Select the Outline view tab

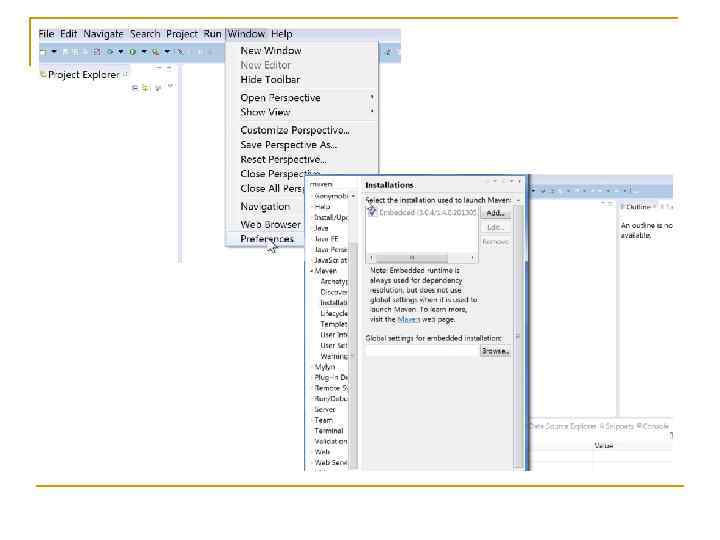638,207
